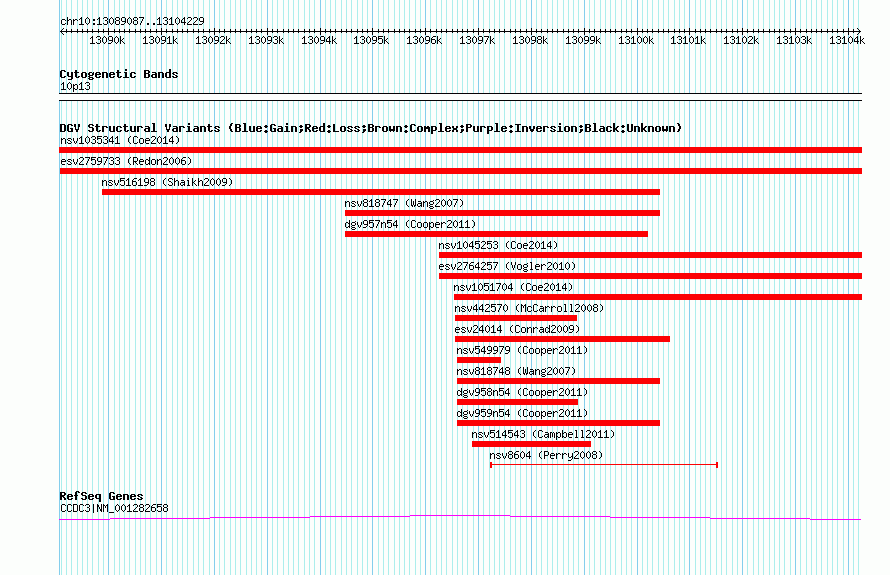Screen dimensions: 890x575
Task: Click the magenta CCDC3 gene track line
Action: click(x=460, y=517)
